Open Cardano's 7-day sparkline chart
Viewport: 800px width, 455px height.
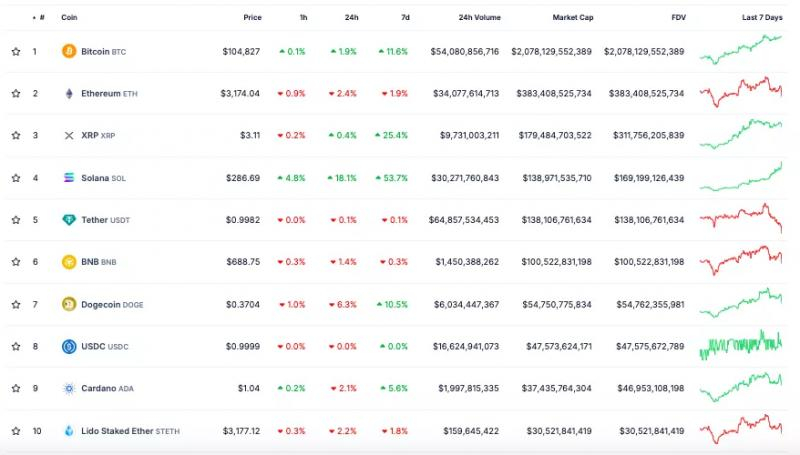coord(741,387)
